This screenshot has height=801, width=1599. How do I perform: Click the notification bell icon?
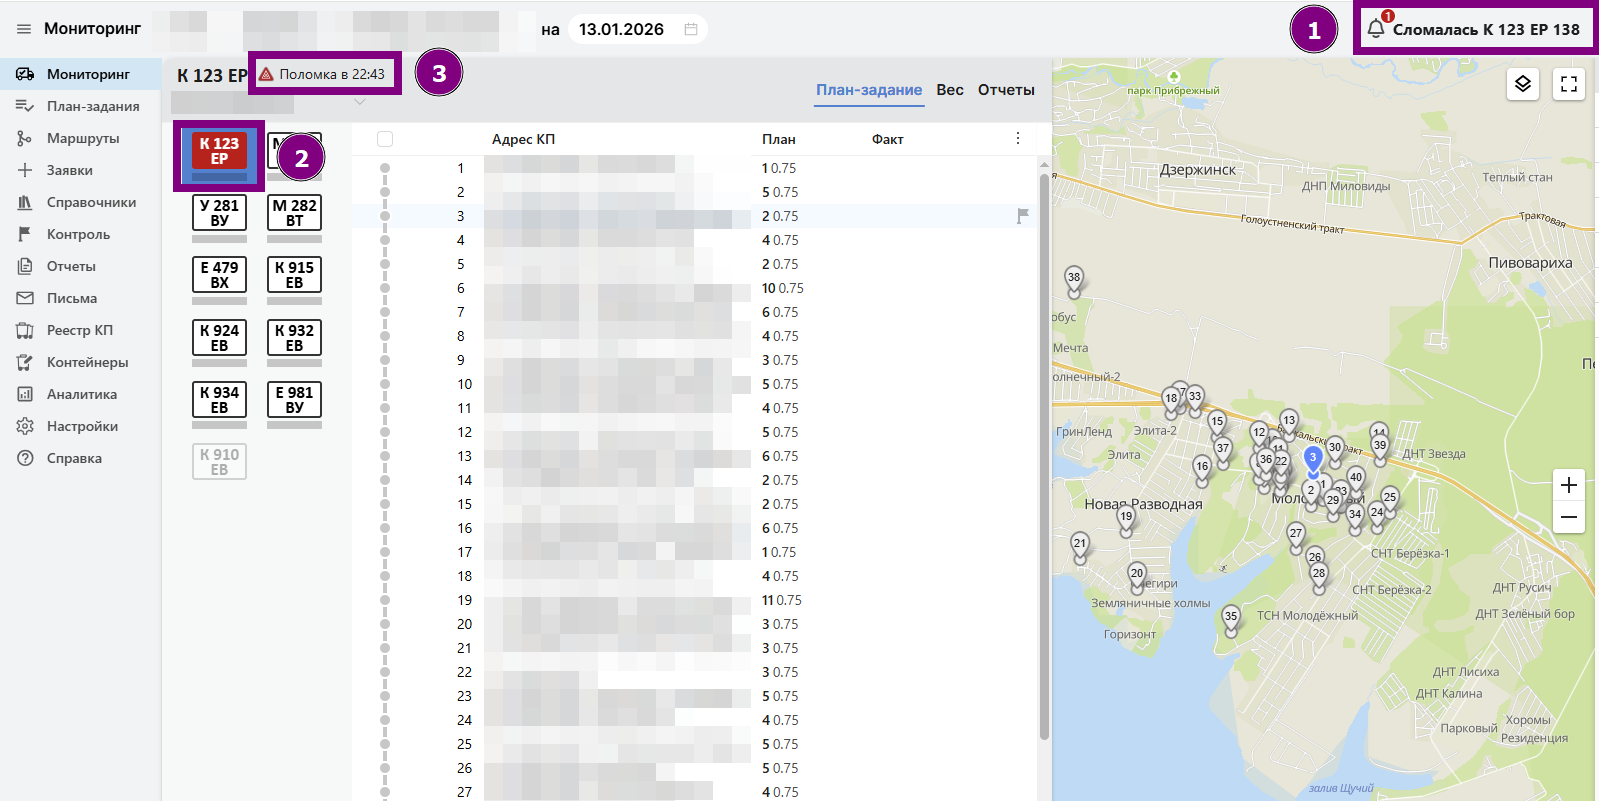coord(1376,29)
